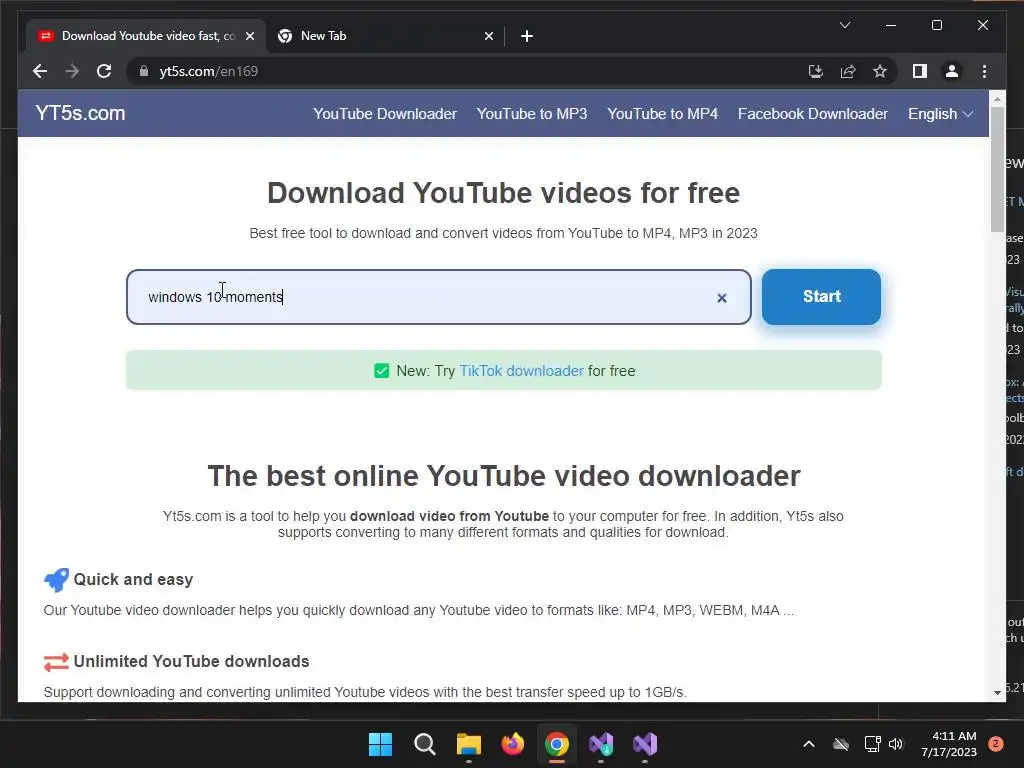
Task: Share this page with the share icon
Action: click(848, 71)
